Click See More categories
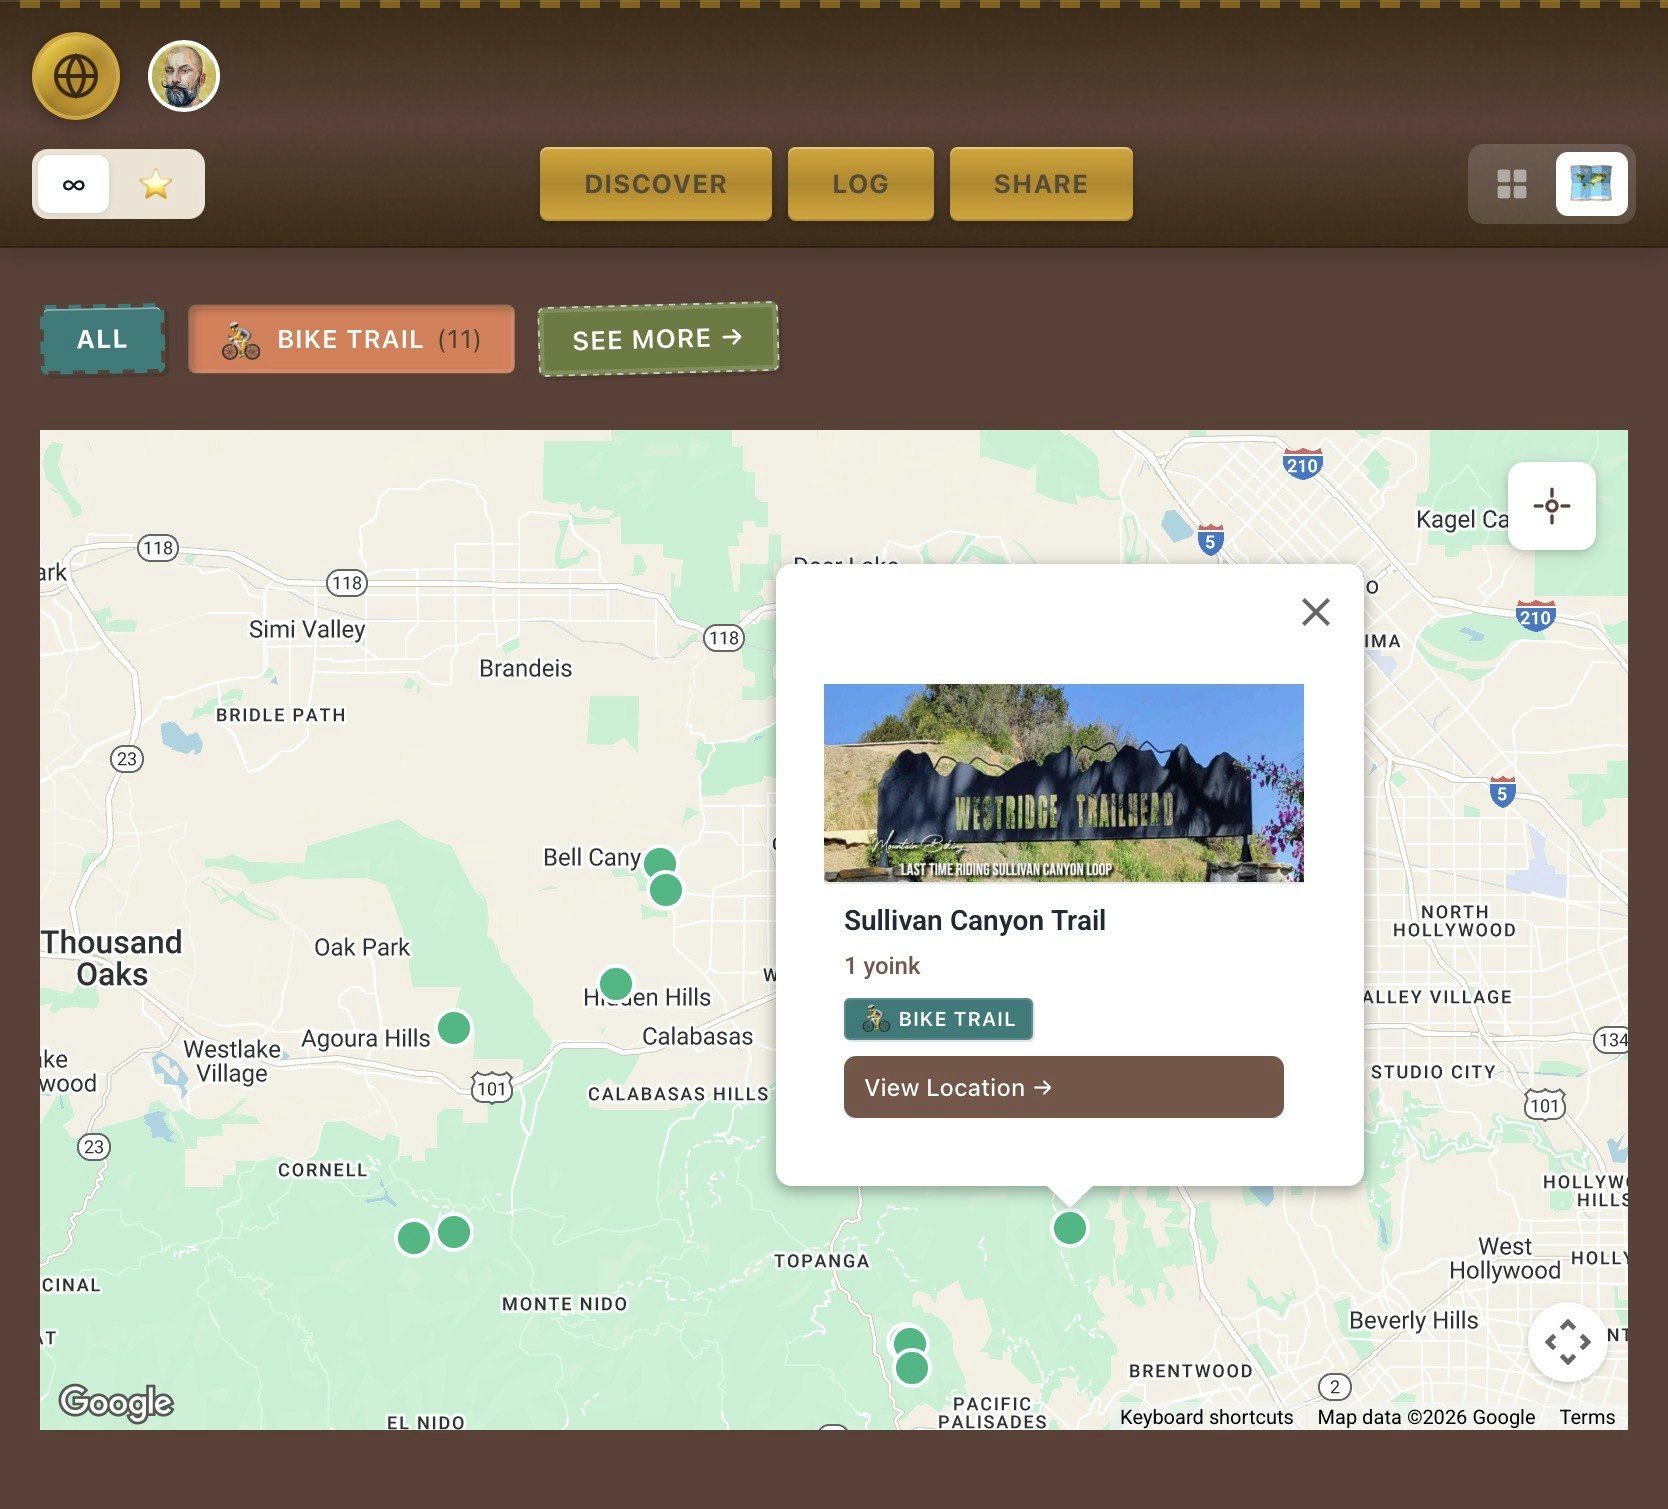This screenshot has height=1509, width=1668. coord(658,339)
